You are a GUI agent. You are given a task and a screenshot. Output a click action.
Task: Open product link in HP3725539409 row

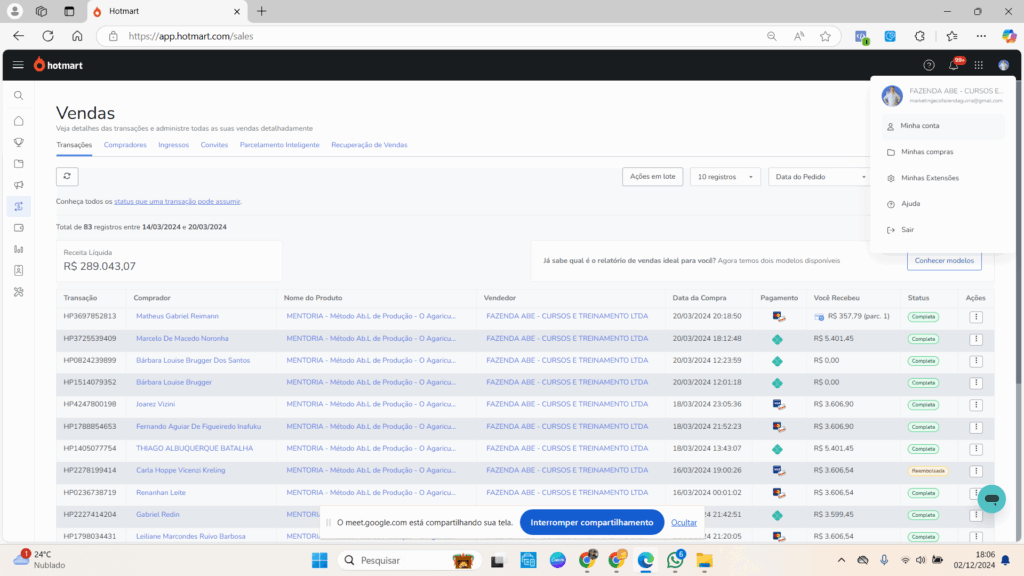pos(371,338)
